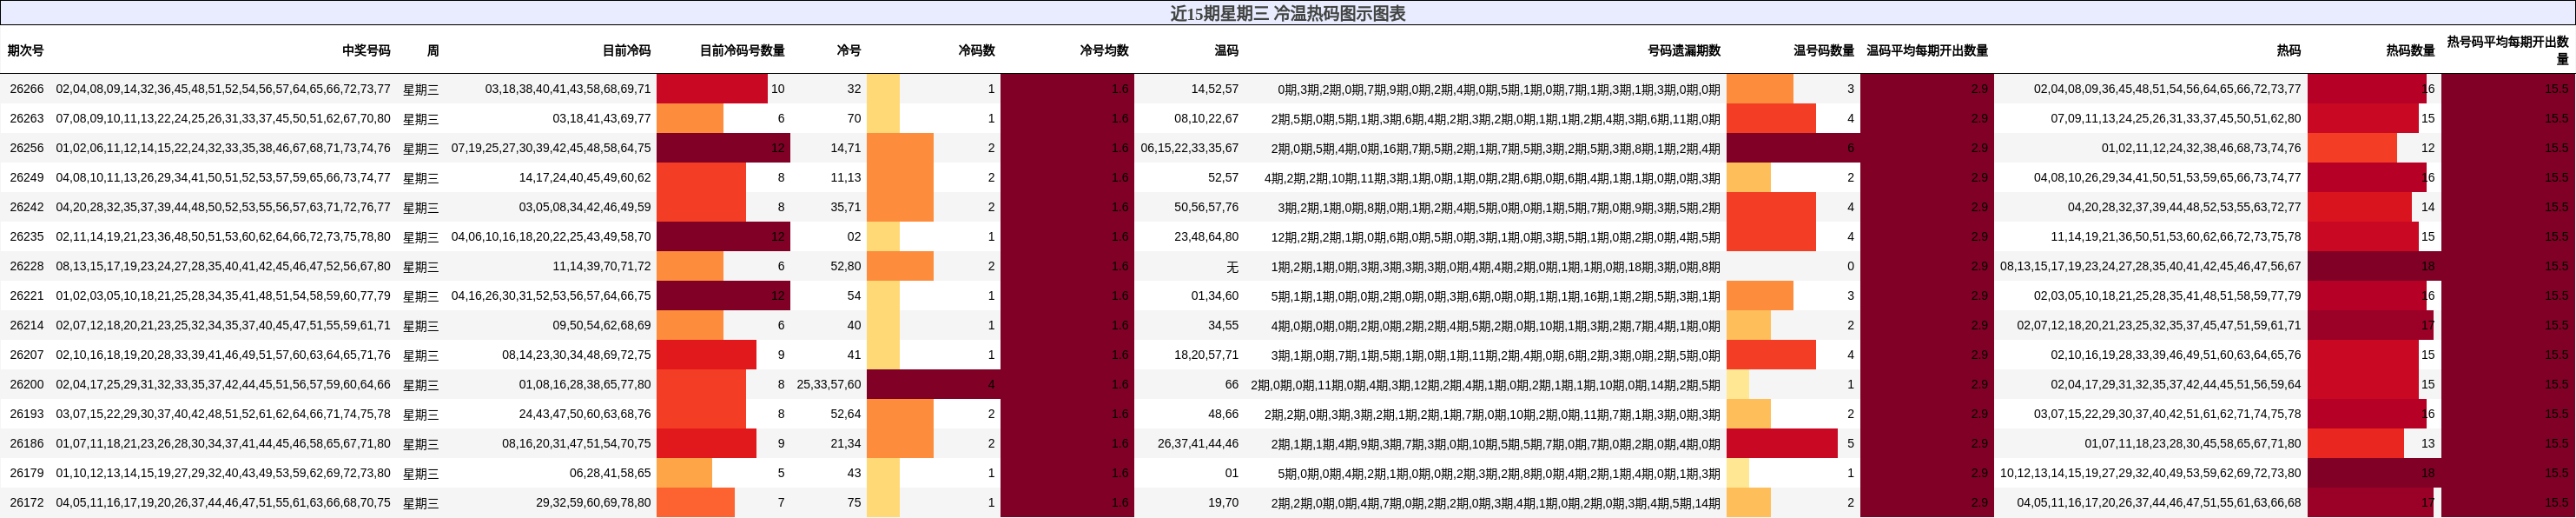Select the 中奖号码 column header
2576x518 pixels.
click(x=366, y=50)
